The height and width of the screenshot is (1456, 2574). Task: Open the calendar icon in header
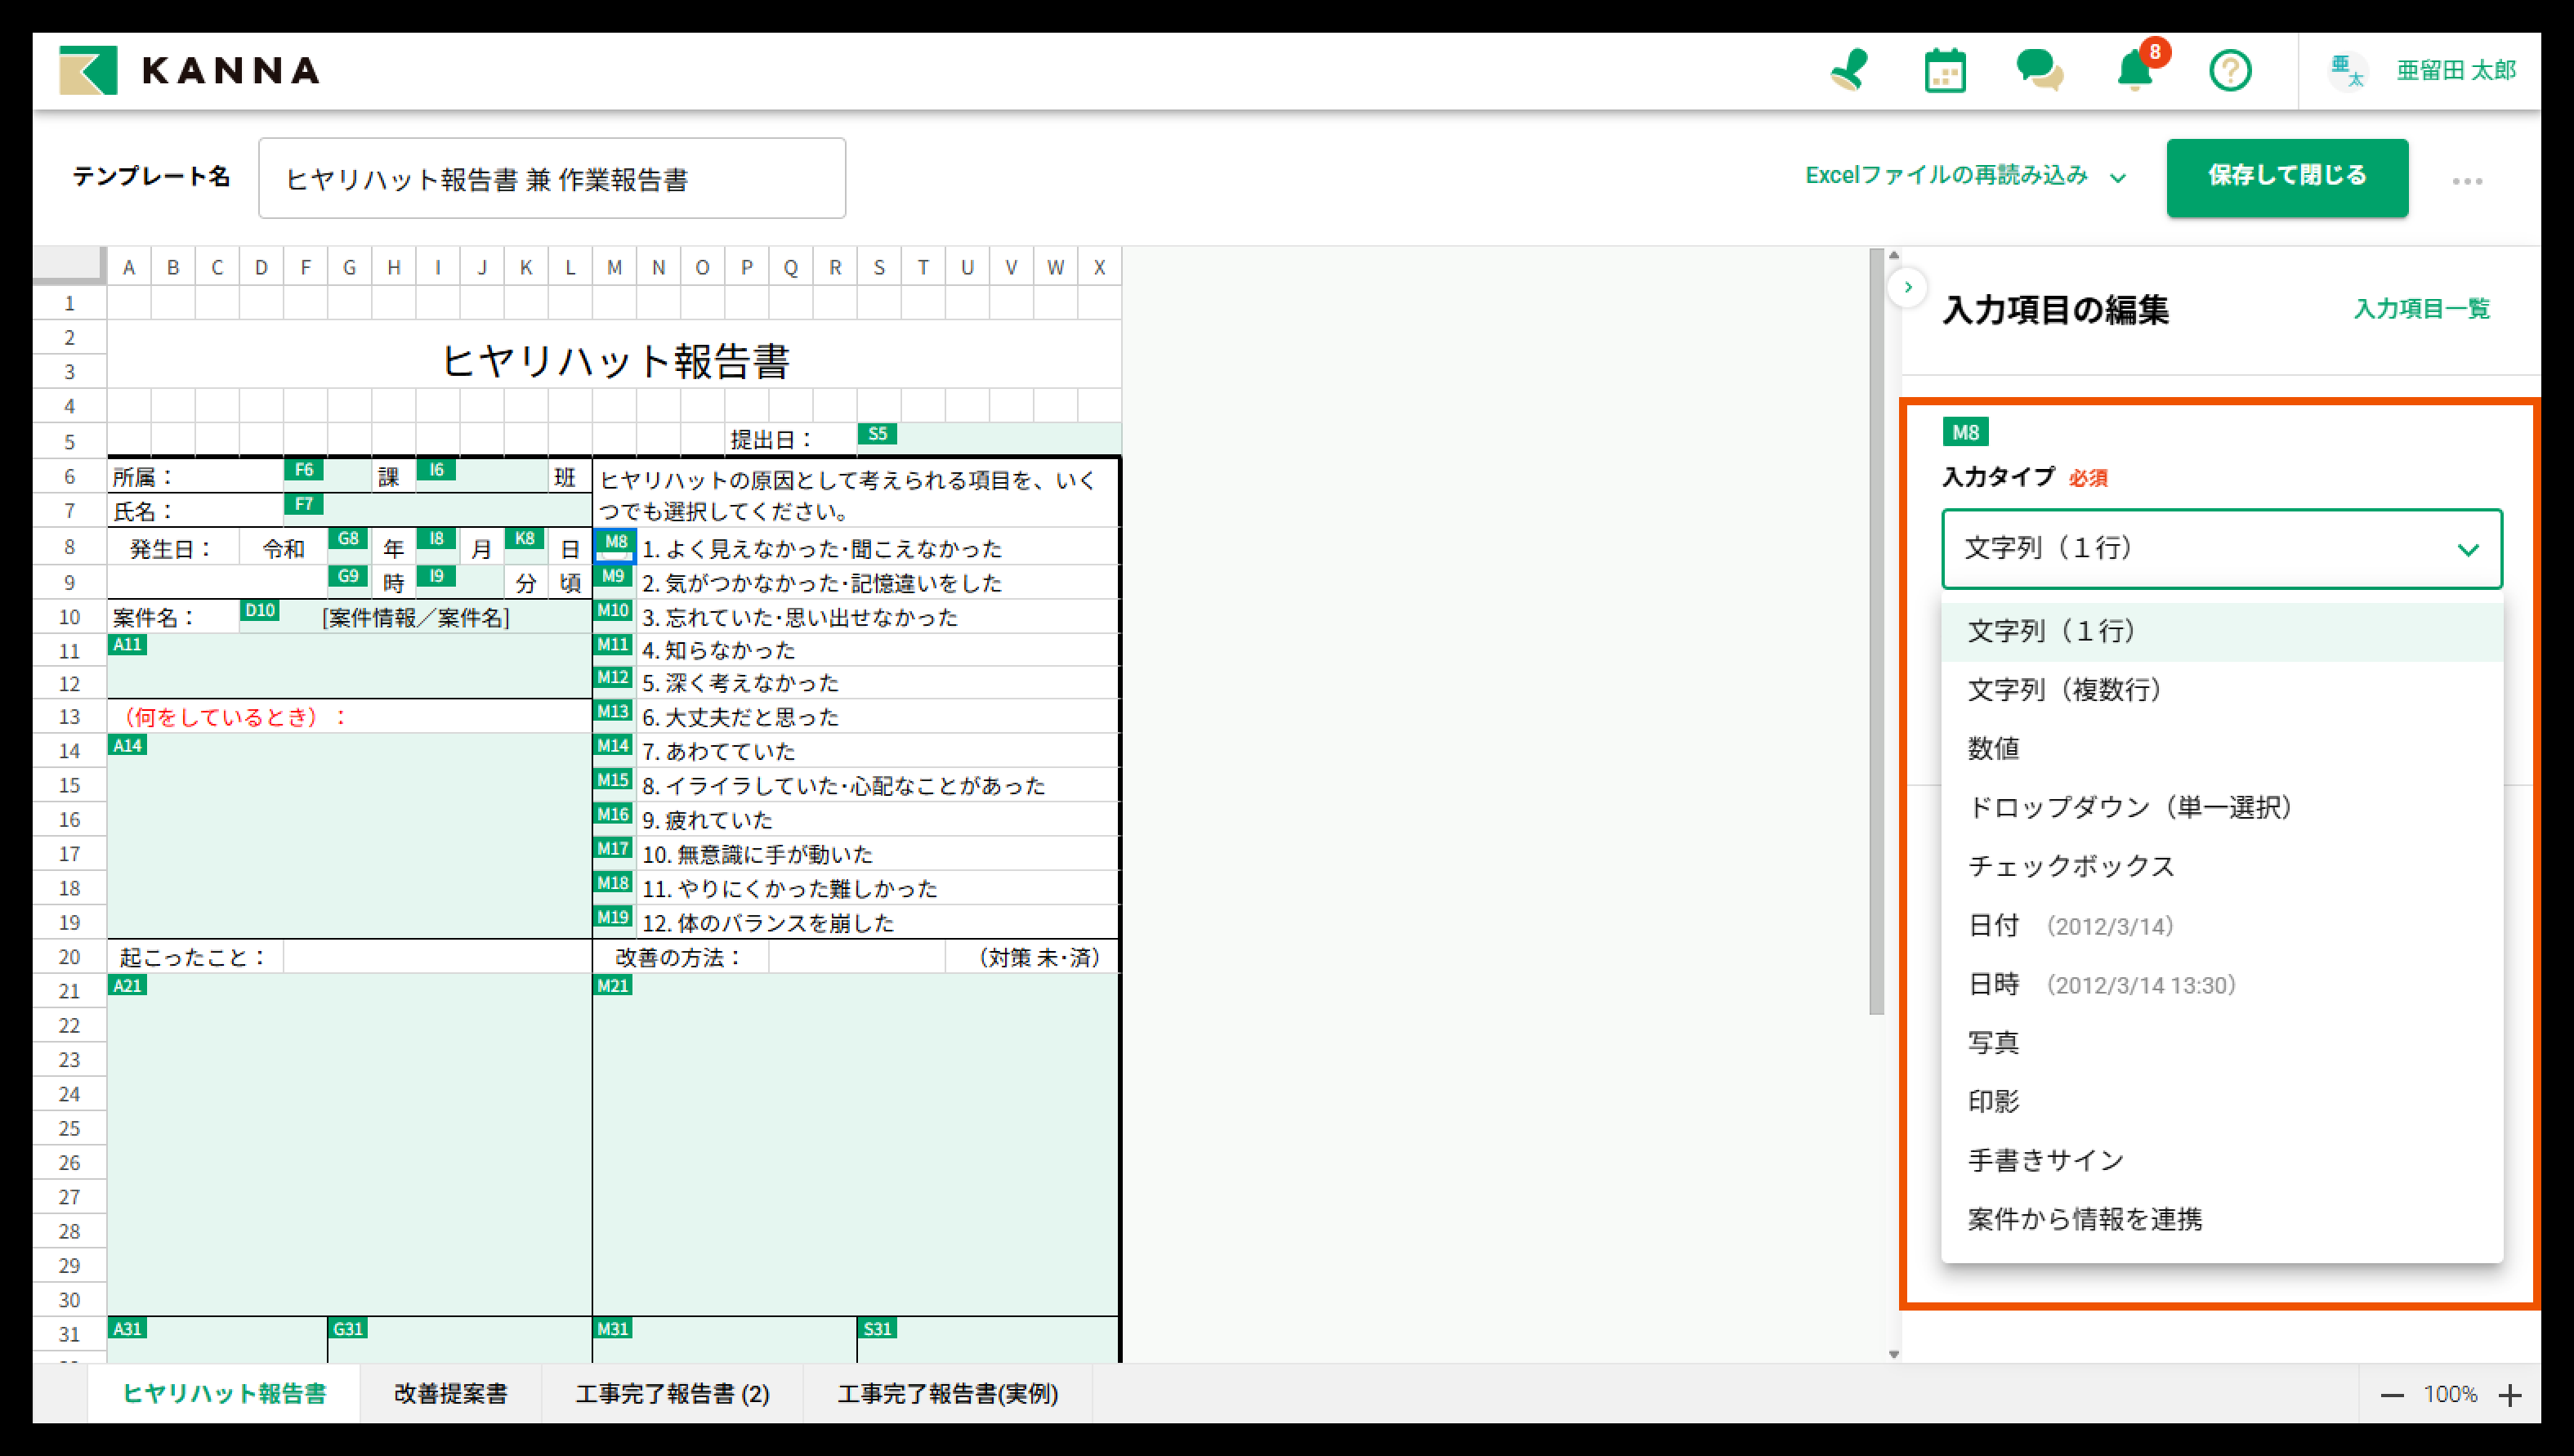pos(1944,71)
